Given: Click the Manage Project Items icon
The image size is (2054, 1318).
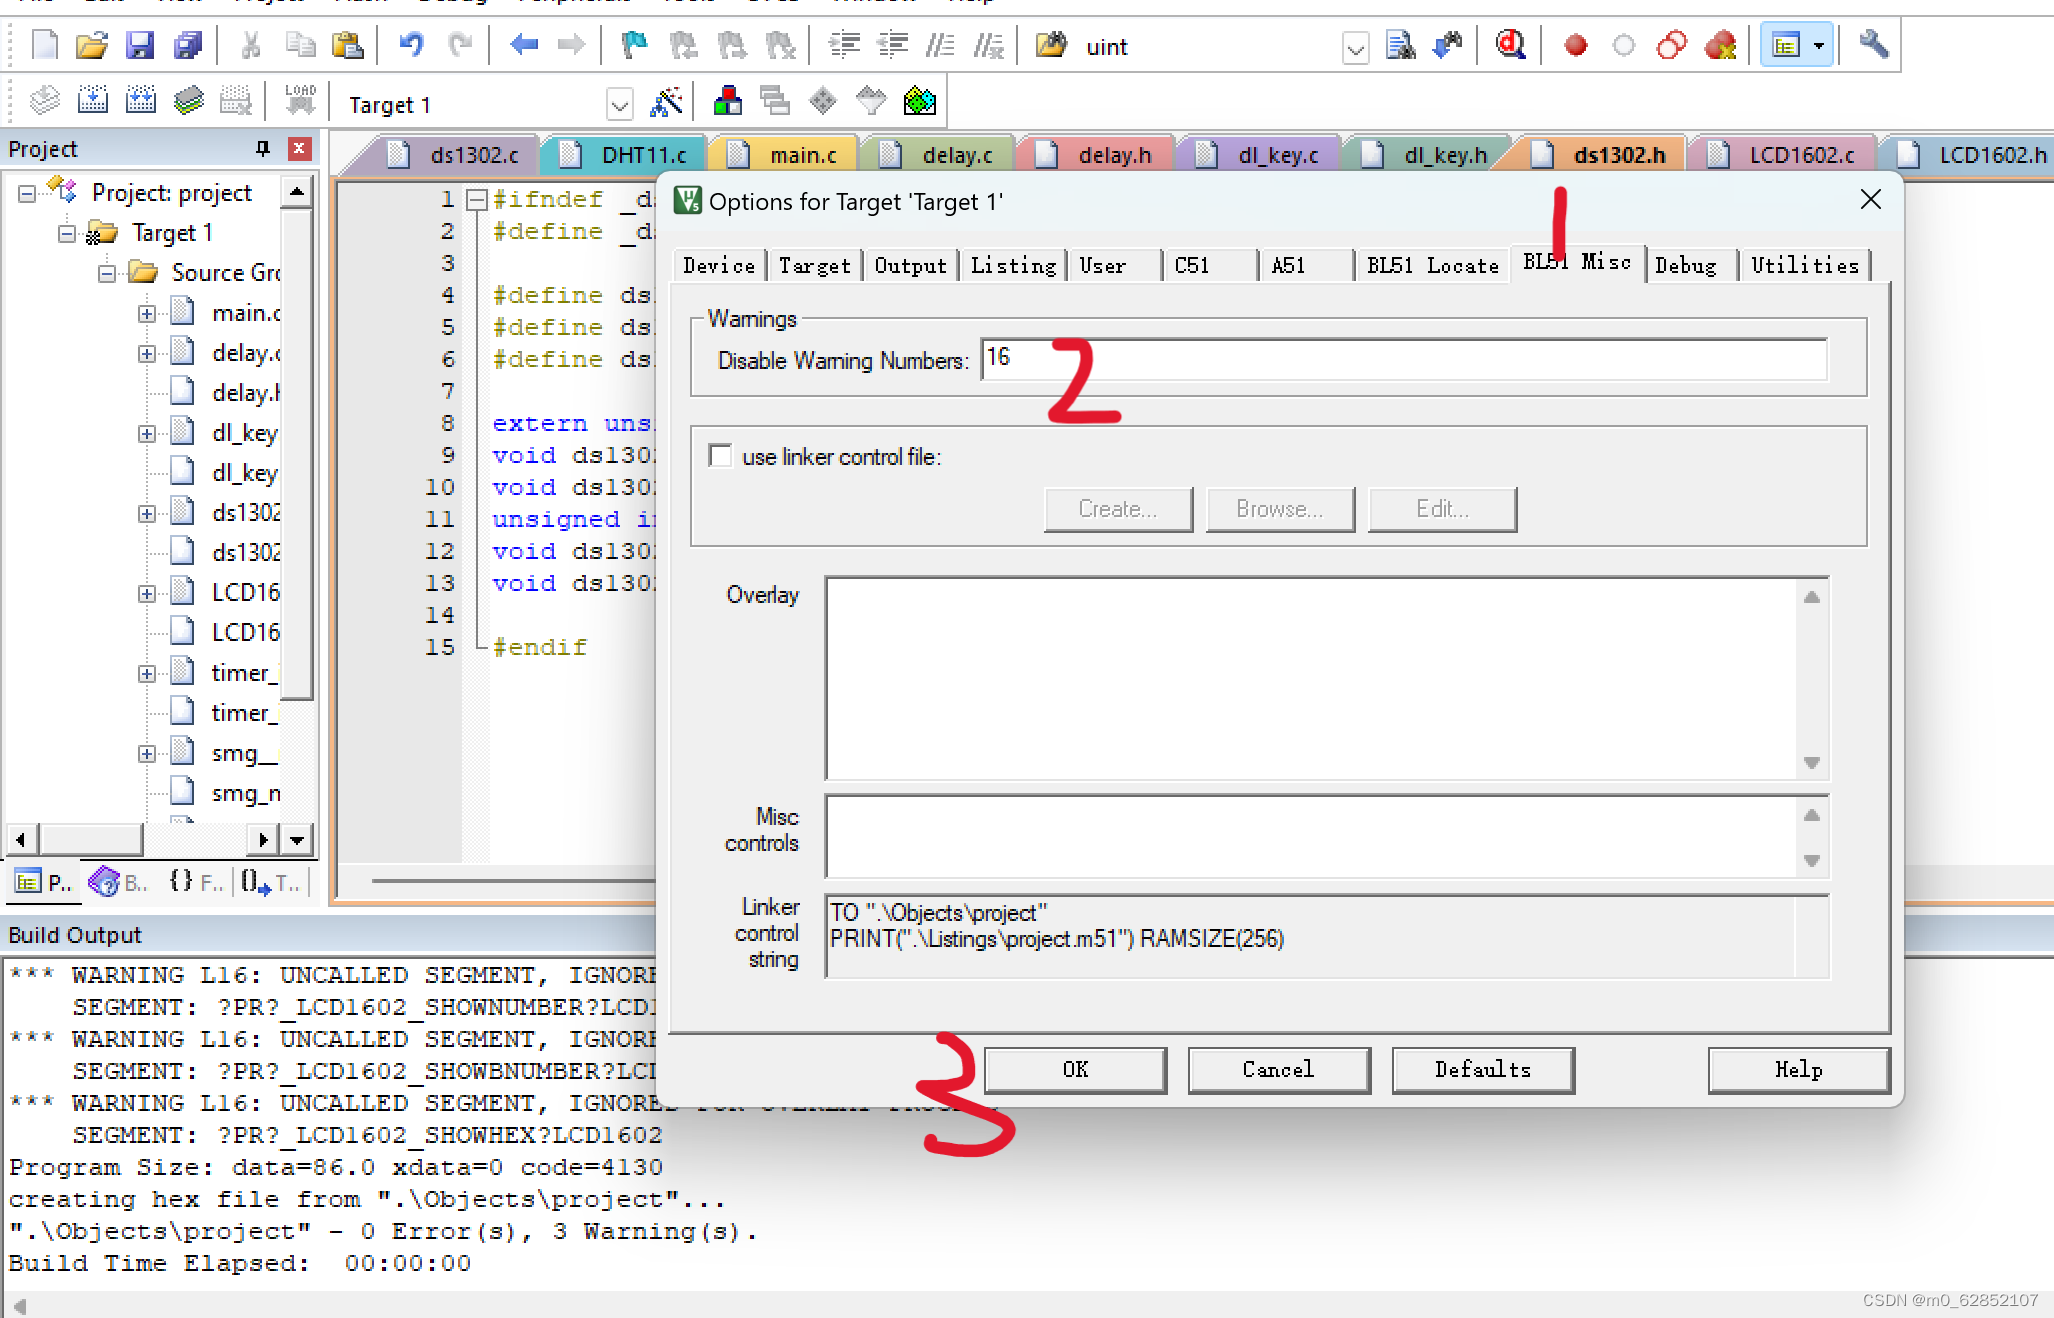Looking at the screenshot, I should click(x=727, y=102).
